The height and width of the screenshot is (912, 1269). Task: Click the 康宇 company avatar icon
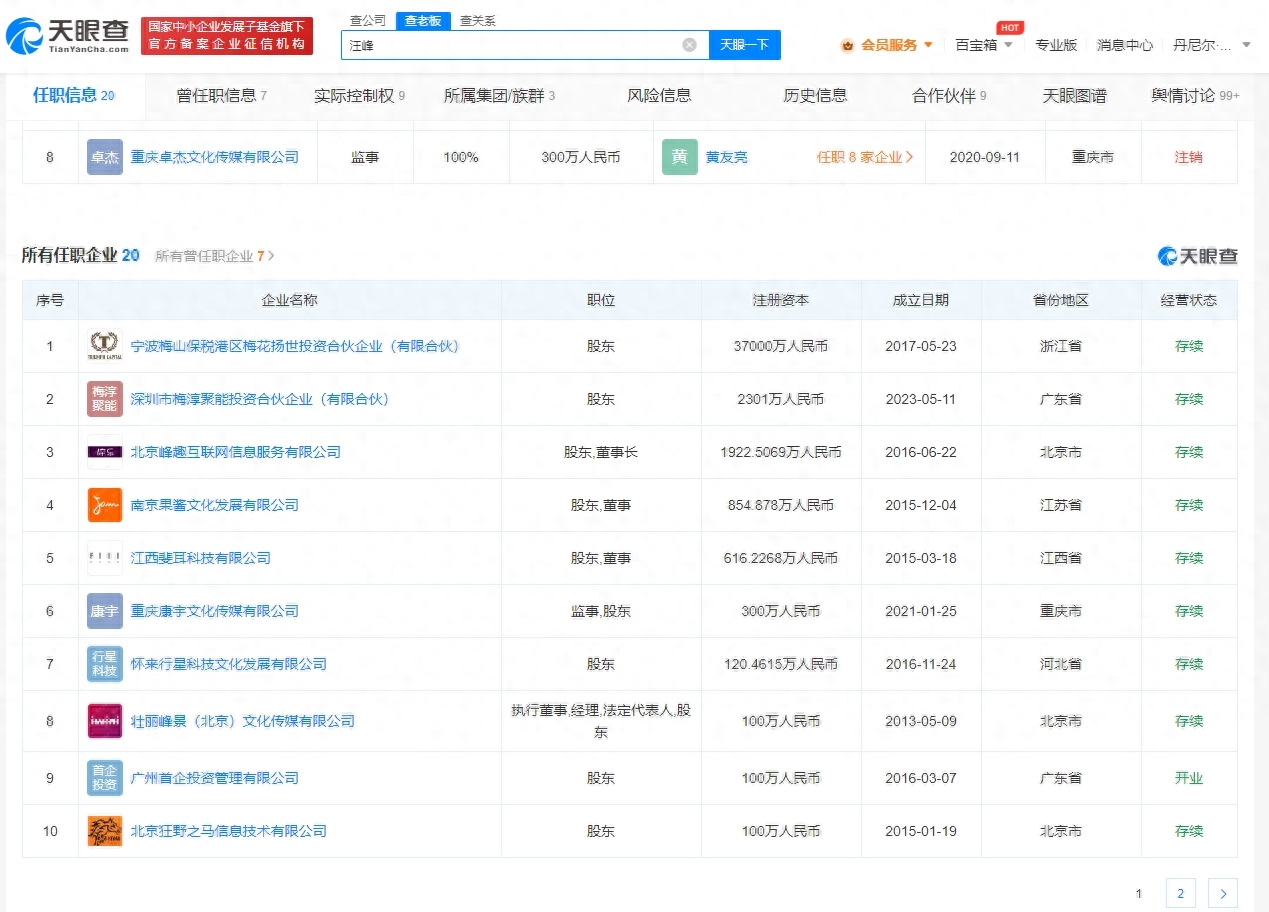coord(105,611)
